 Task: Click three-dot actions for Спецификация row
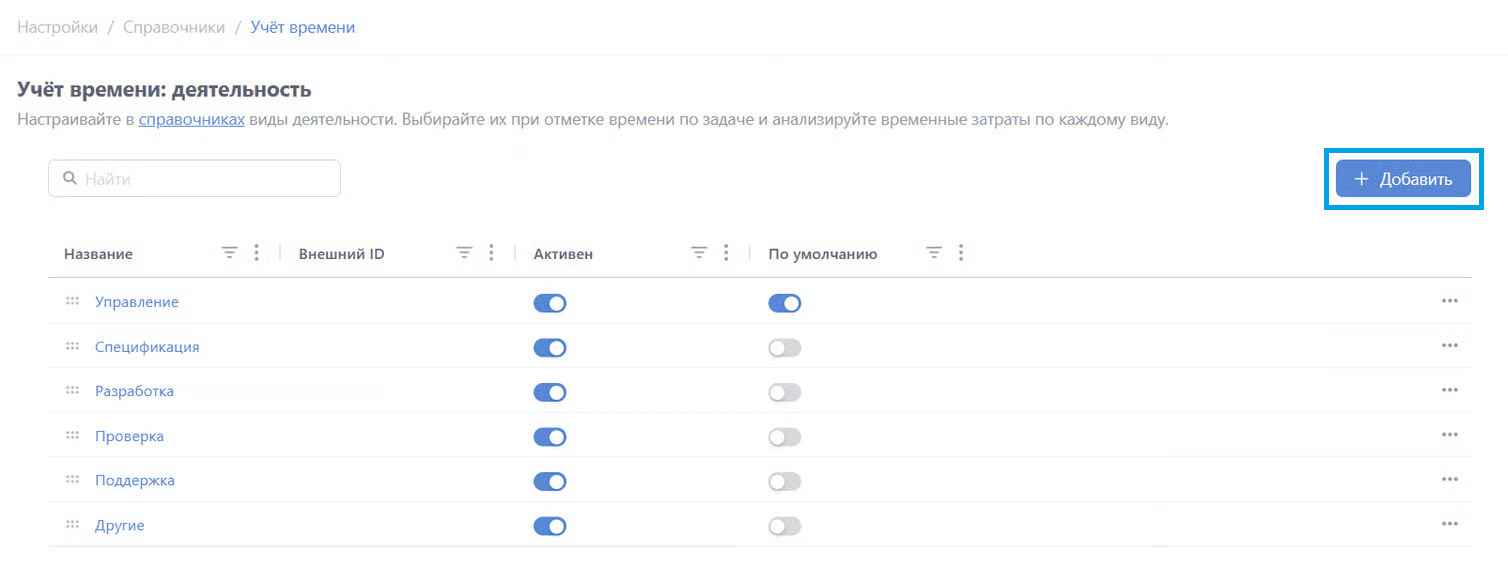click(1449, 347)
